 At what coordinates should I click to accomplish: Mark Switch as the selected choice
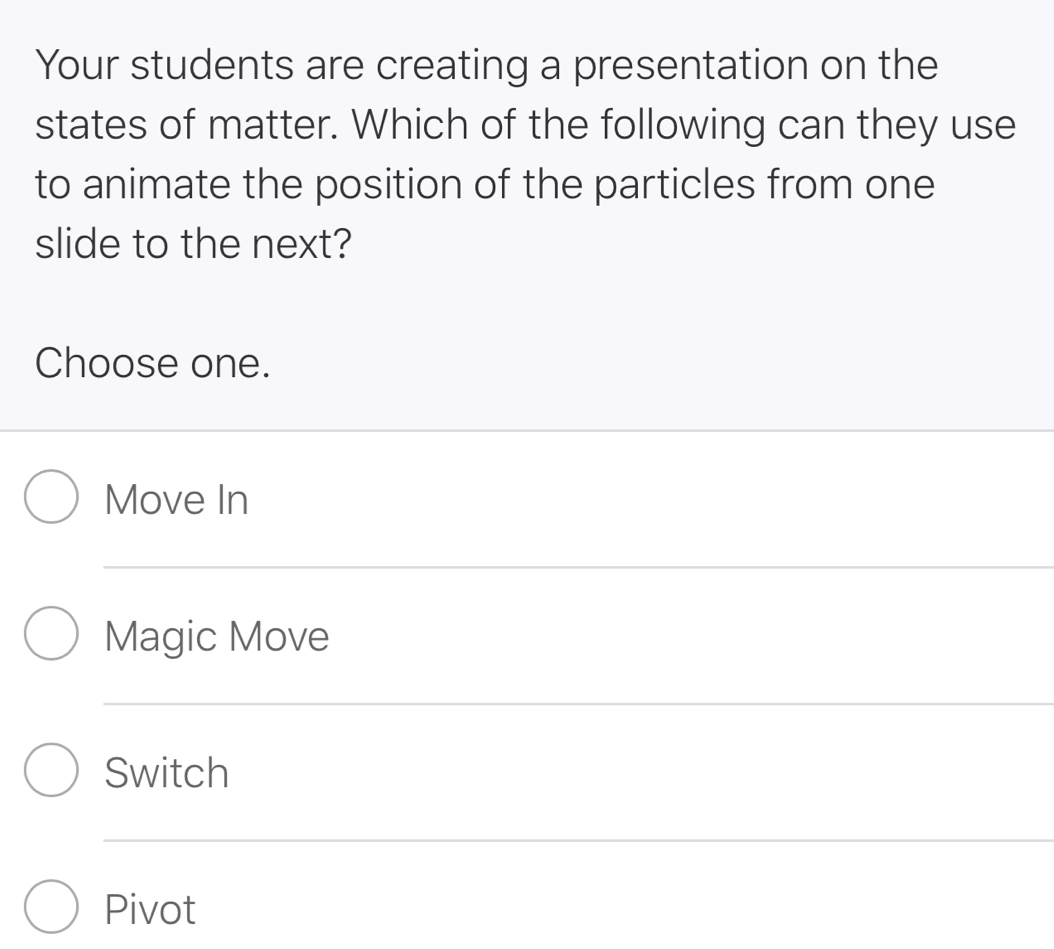(x=166, y=772)
